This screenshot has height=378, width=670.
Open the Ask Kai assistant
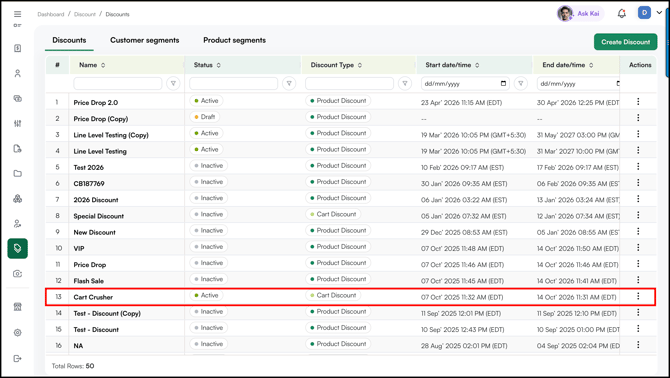click(580, 14)
